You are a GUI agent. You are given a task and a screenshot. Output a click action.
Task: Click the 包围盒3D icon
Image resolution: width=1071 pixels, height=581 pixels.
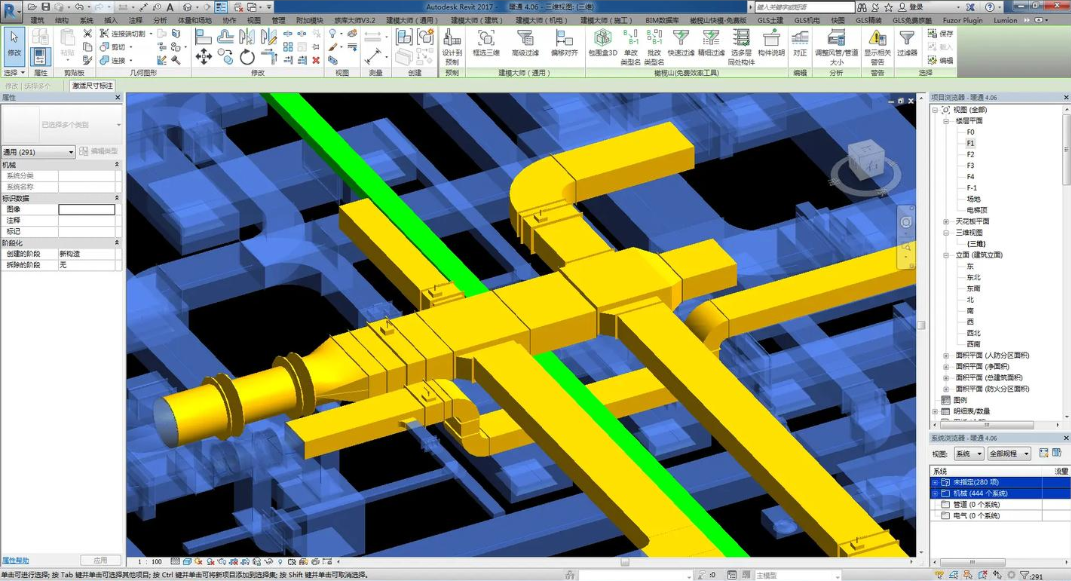602,40
